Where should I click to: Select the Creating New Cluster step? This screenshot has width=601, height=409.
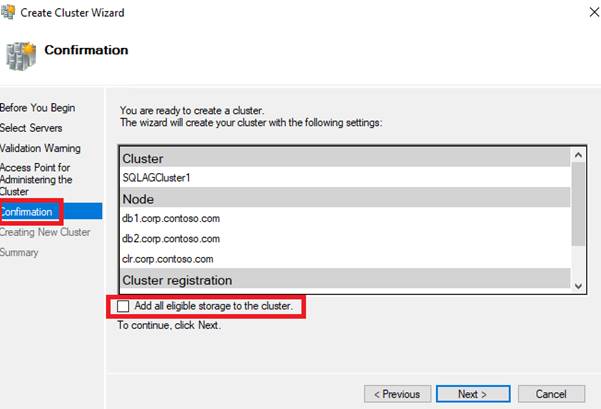(45, 232)
